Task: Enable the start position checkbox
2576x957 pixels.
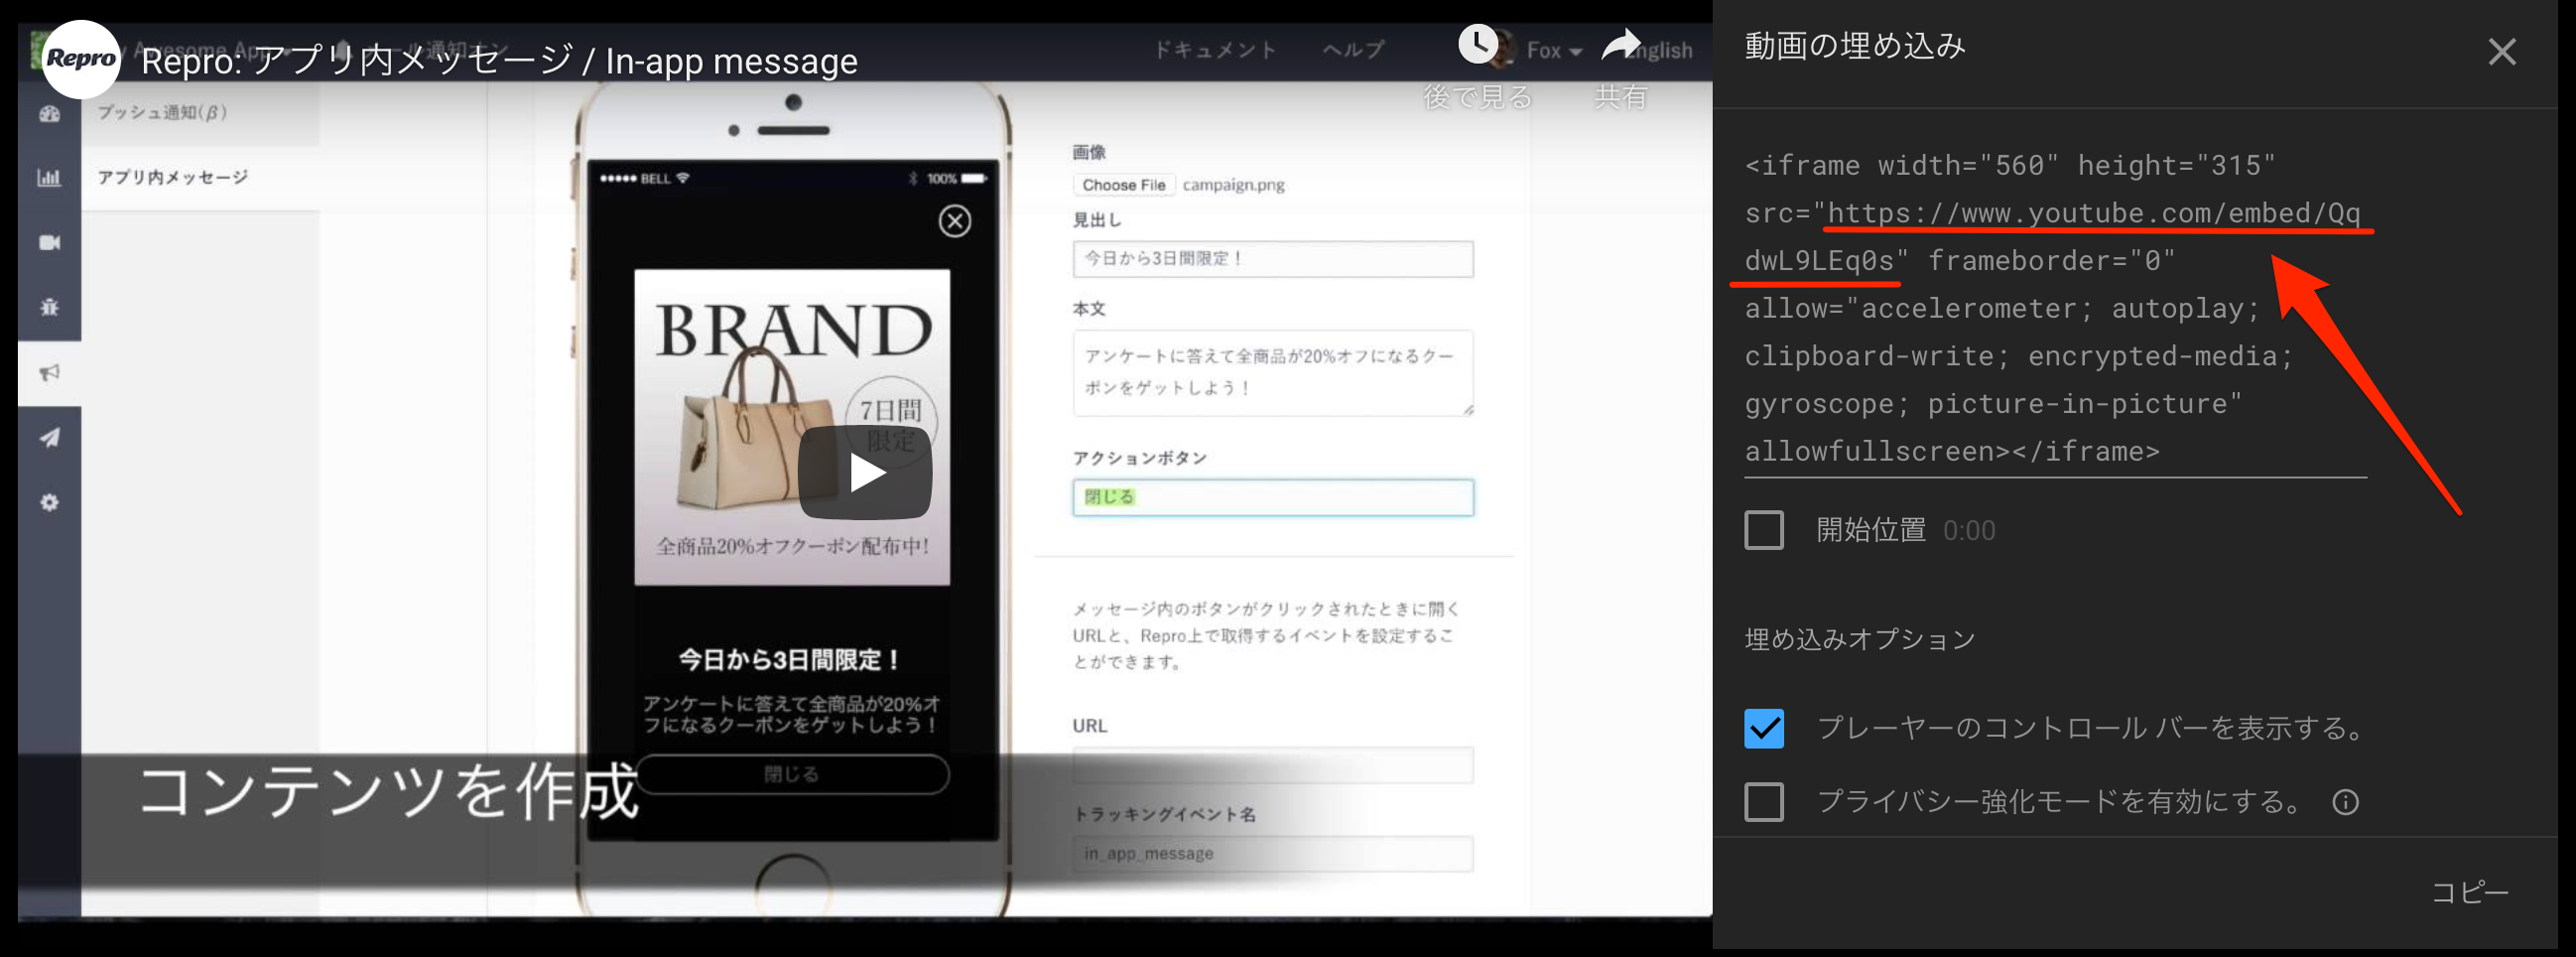Action: 1763,530
